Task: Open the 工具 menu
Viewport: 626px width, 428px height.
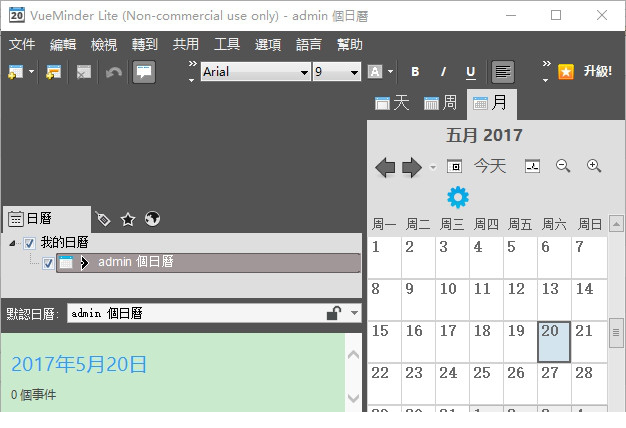Action: click(227, 44)
